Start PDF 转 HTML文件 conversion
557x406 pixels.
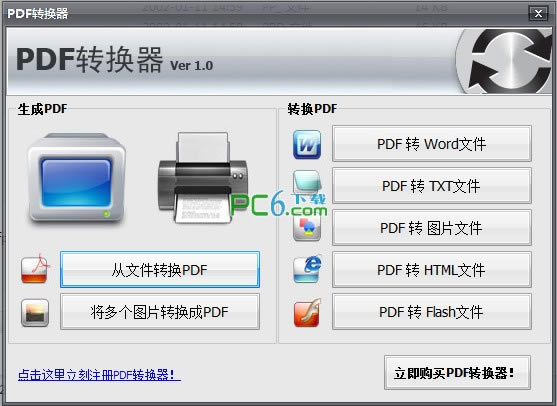click(x=432, y=270)
